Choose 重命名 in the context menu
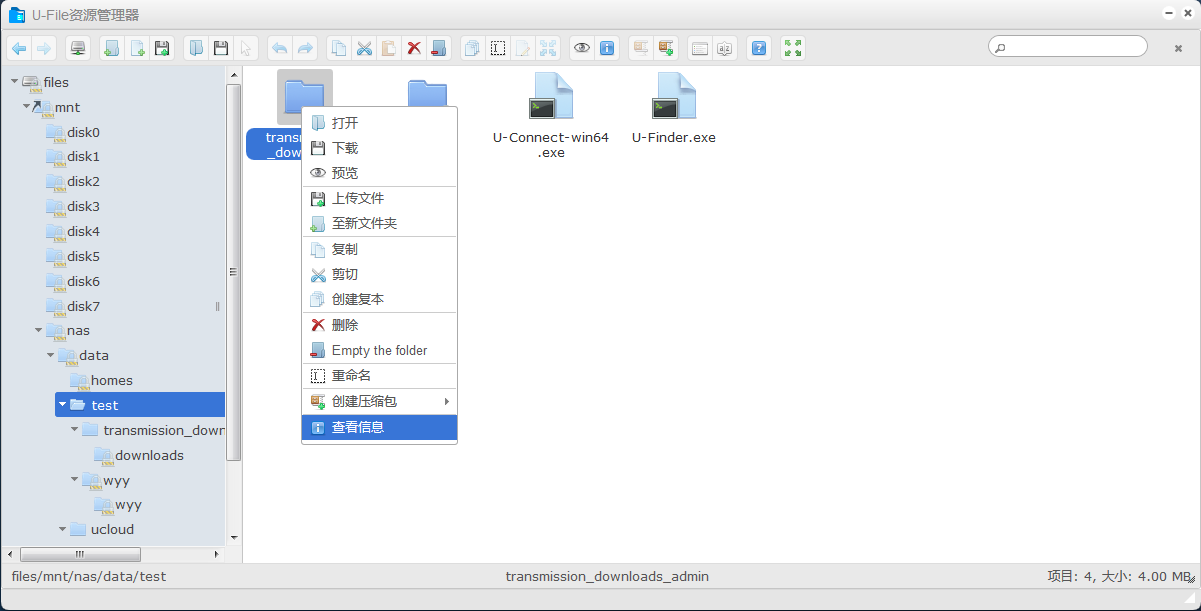This screenshot has height=611, width=1201. click(379, 375)
